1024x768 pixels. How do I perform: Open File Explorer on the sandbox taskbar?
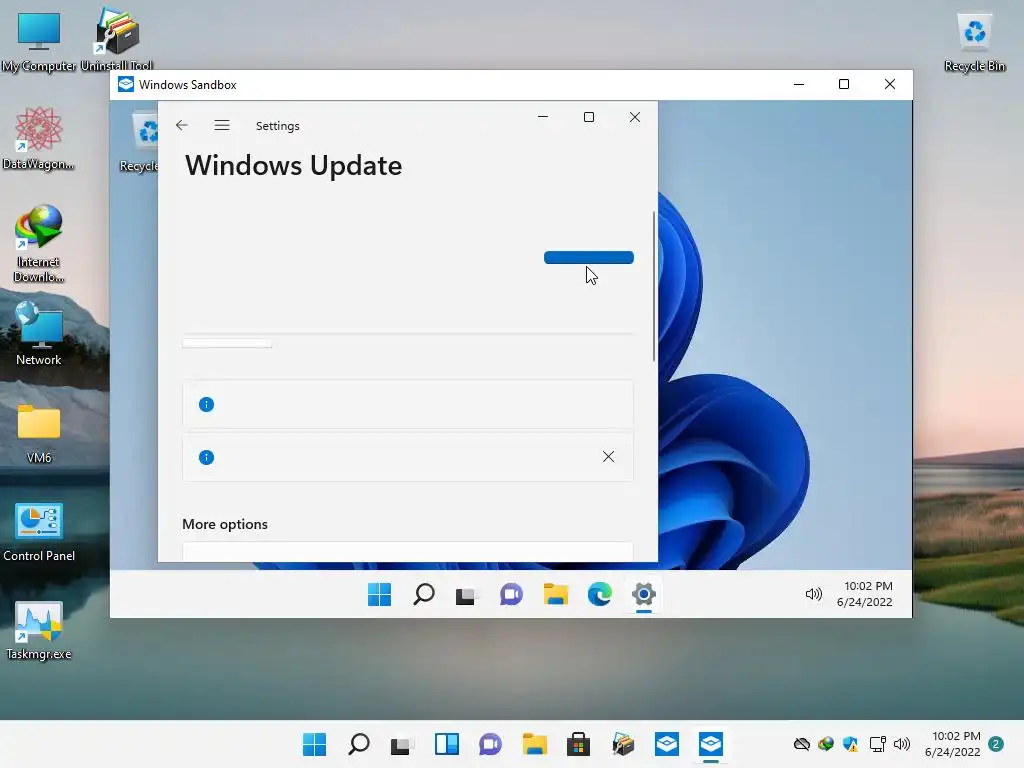555,594
